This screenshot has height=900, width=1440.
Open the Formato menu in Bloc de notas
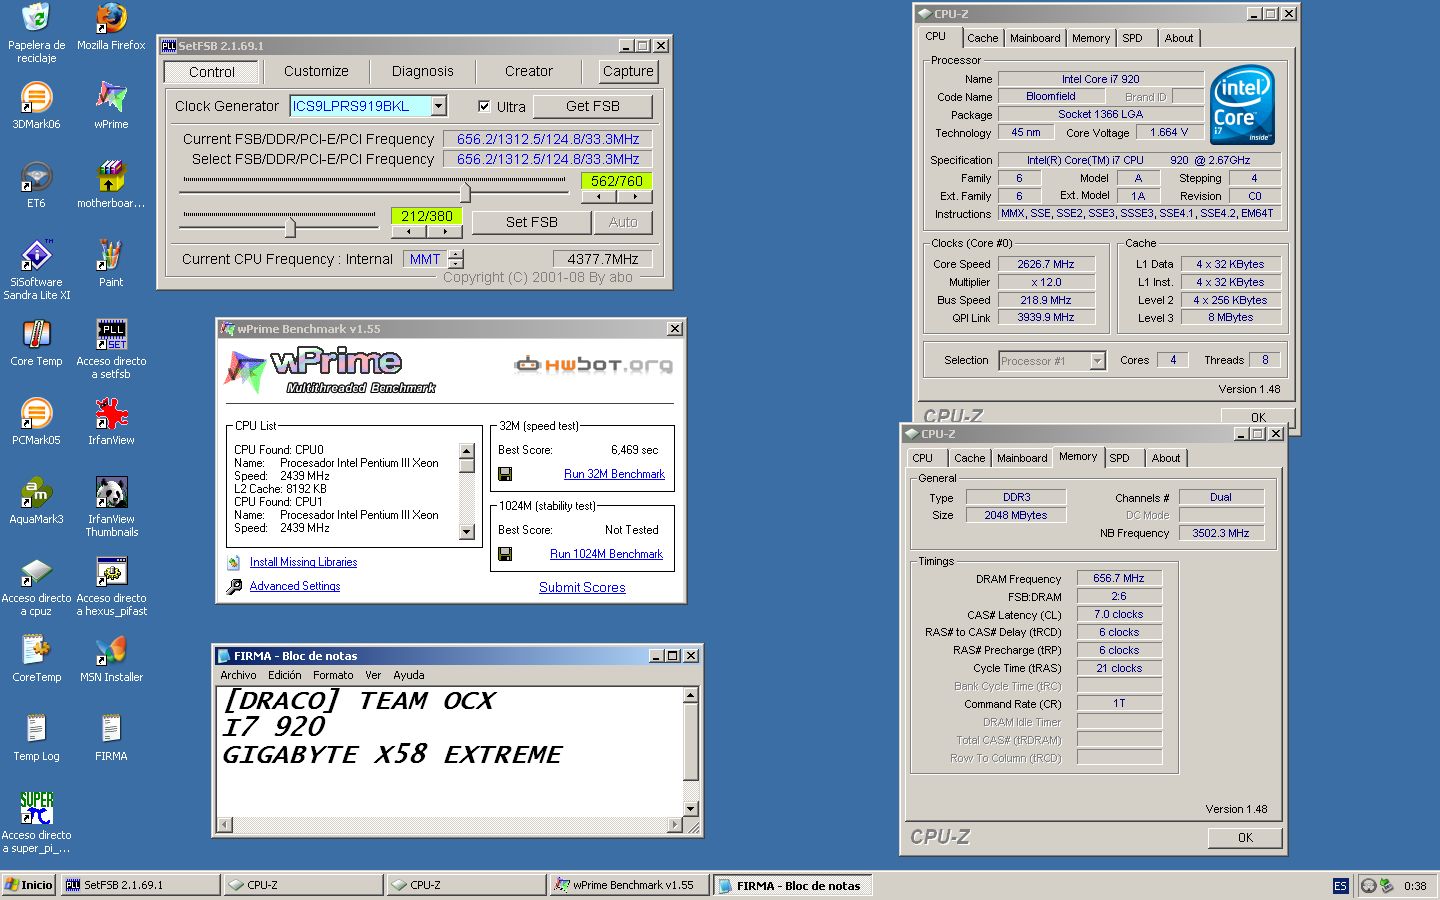333,675
